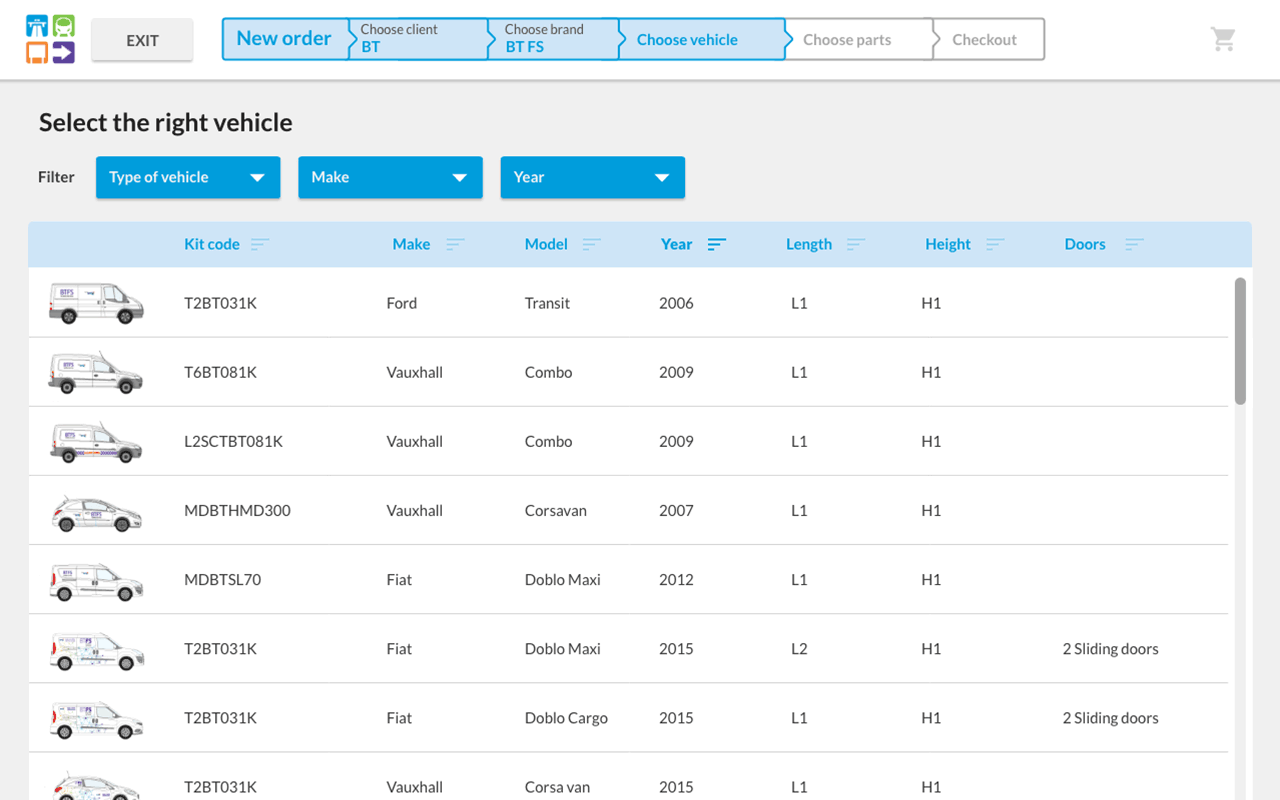Click the app logo icon
Viewport: 1280px width, 800px height.
click(51, 39)
